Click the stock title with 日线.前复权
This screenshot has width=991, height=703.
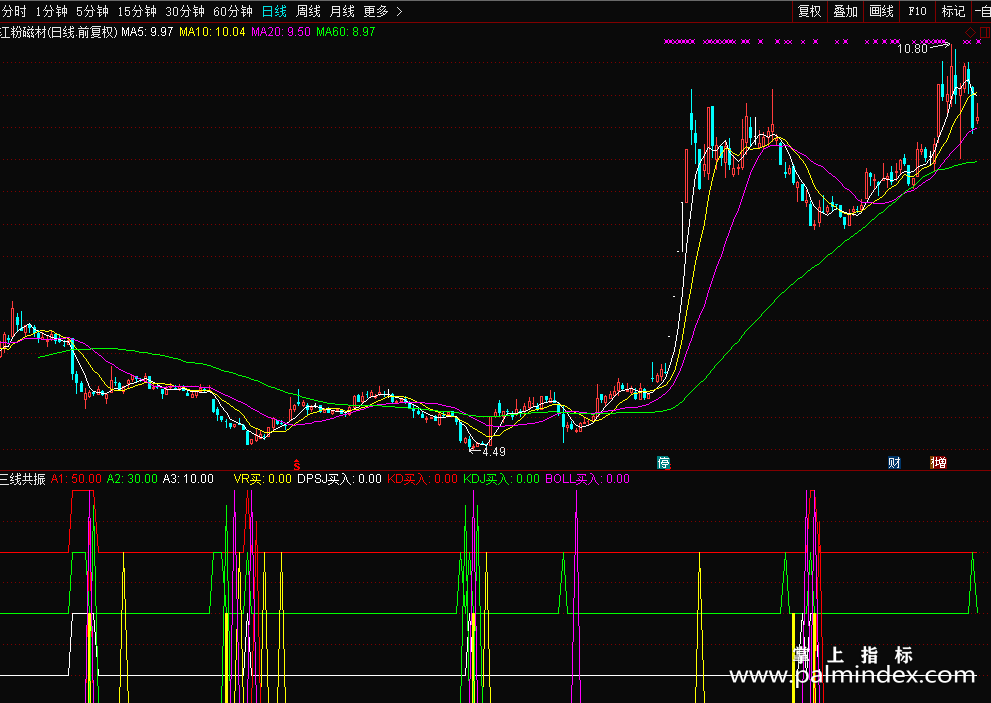pos(59,32)
